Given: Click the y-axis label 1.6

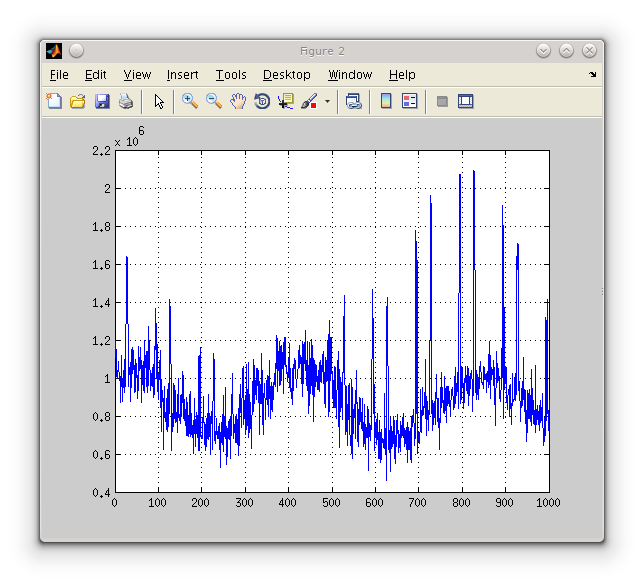Looking at the screenshot, I should tap(101, 265).
